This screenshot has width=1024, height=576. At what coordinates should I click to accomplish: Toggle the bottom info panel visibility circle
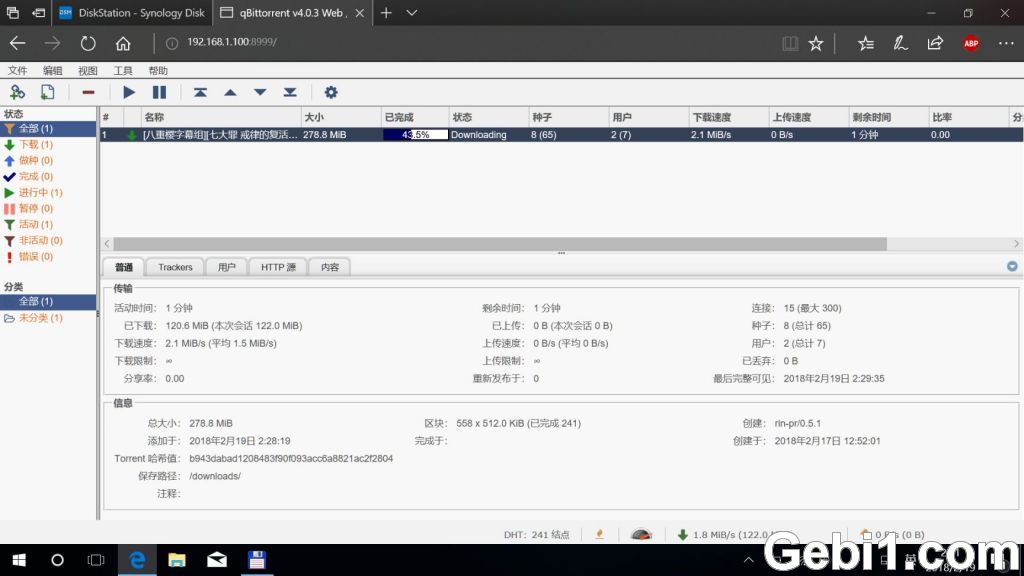[x=1011, y=266]
